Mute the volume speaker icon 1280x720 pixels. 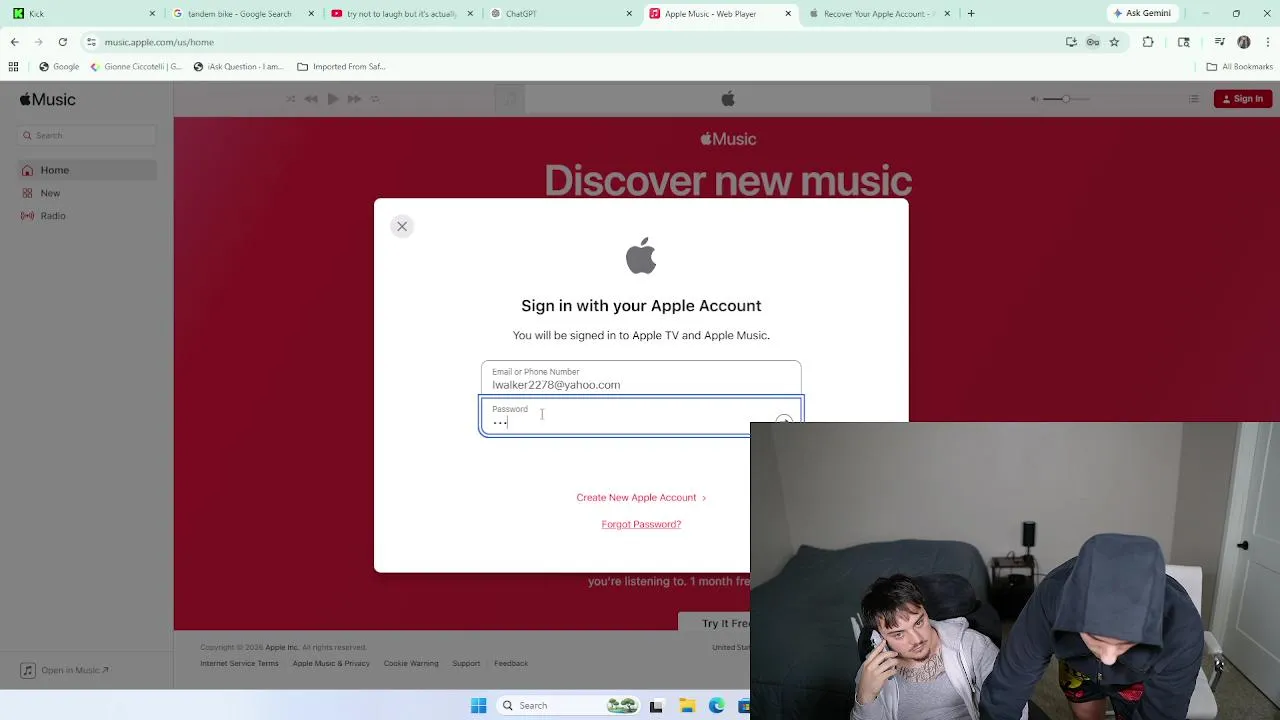[x=1034, y=99]
